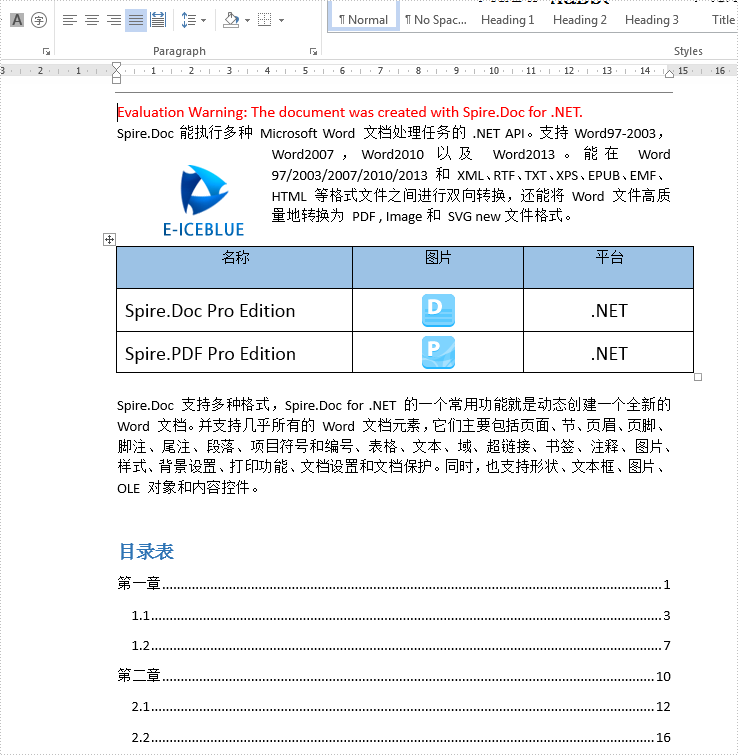Open Line Spacing dropdown arrow
Image resolution: width=738 pixels, height=755 pixels.
tap(203, 20)
